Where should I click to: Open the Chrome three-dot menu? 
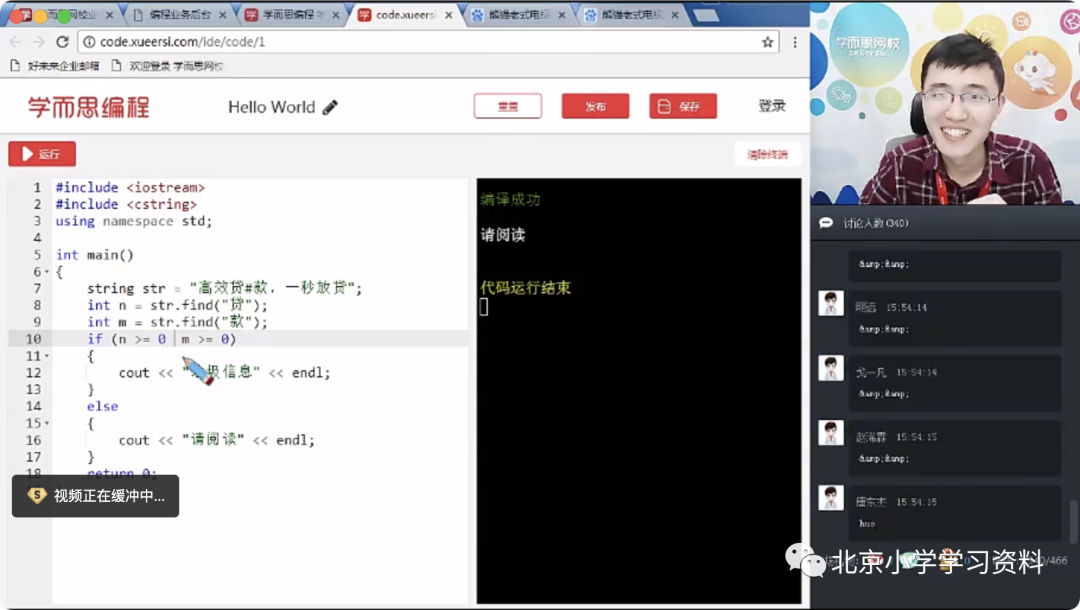[795, 42]
